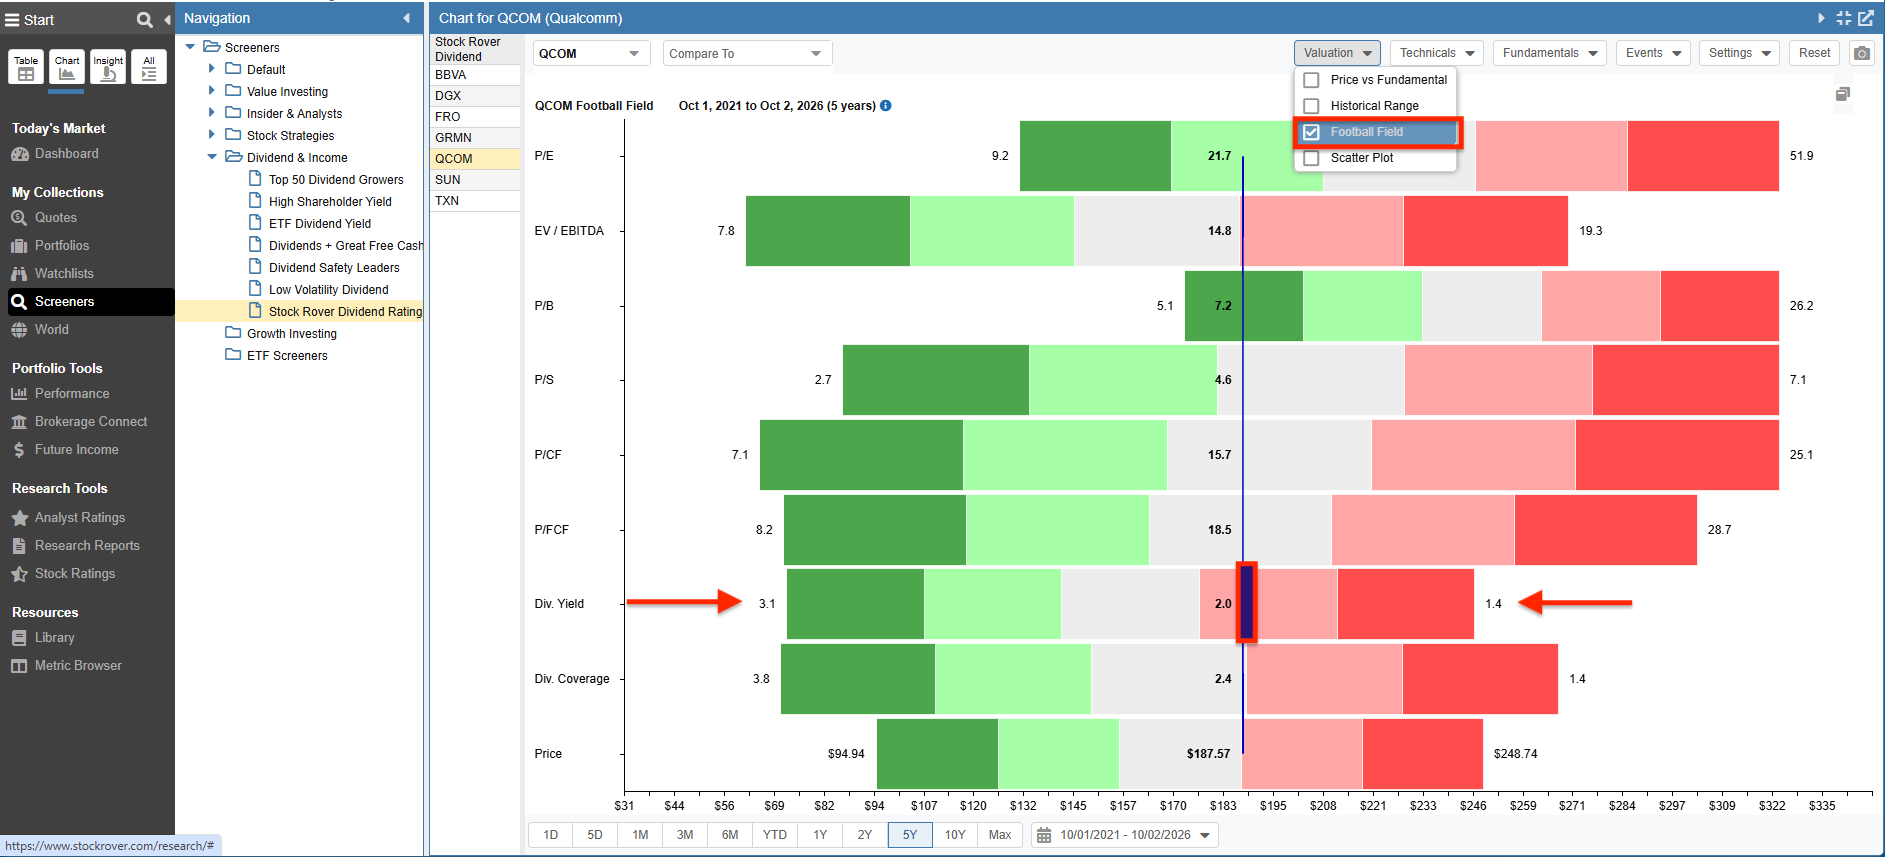This screenshot has width=1885, height=857.
Task: Open the Compare To dropdown
Action: [x=747, y=54]
